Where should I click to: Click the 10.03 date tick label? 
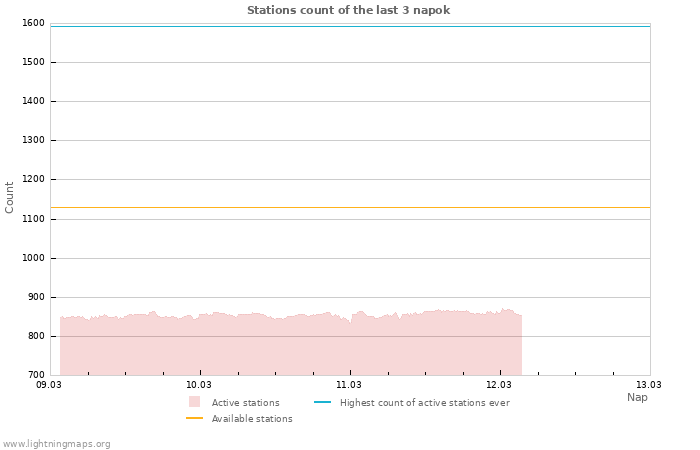tap(199, 384)
